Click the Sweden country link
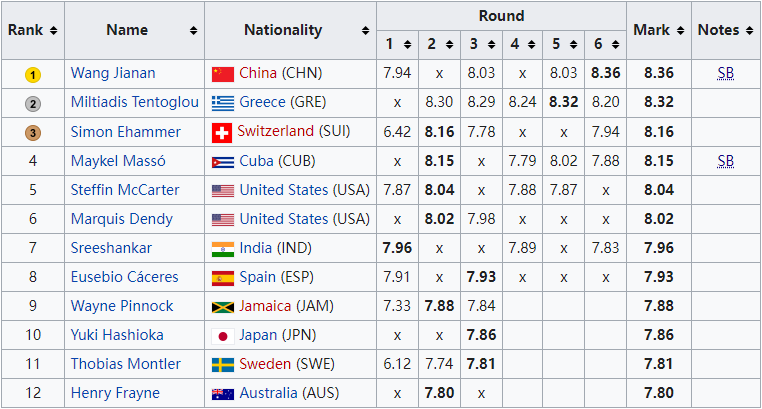The image size is (762, 409). point(266,364)
